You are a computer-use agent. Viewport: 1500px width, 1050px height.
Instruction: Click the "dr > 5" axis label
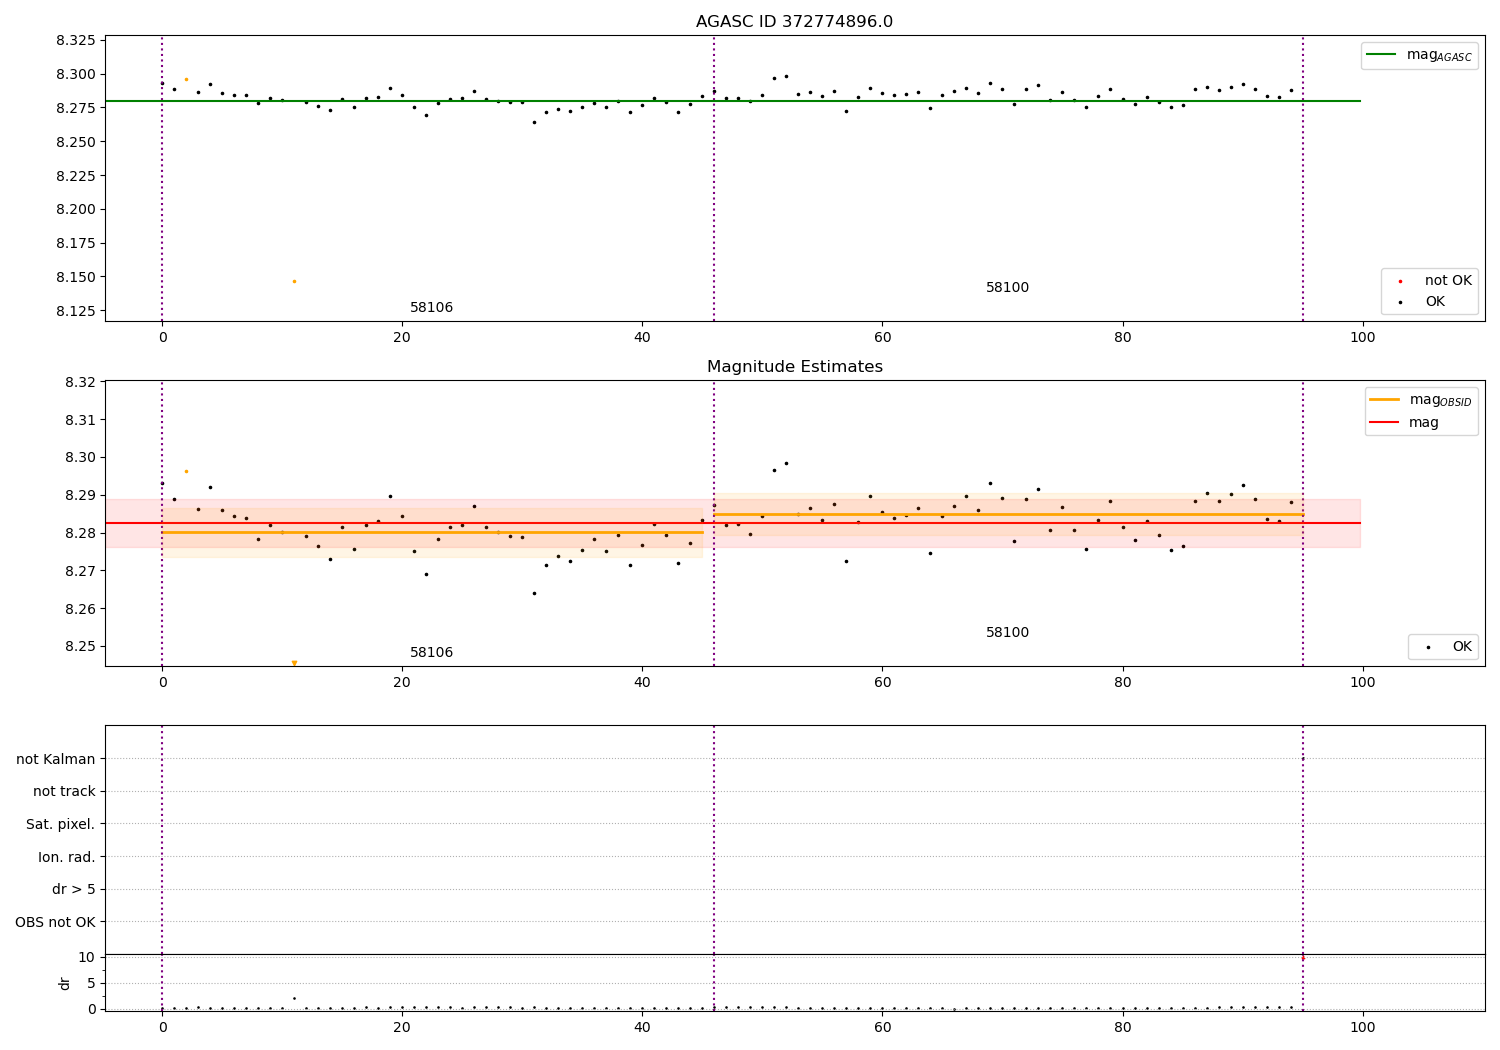coord(74,890)
